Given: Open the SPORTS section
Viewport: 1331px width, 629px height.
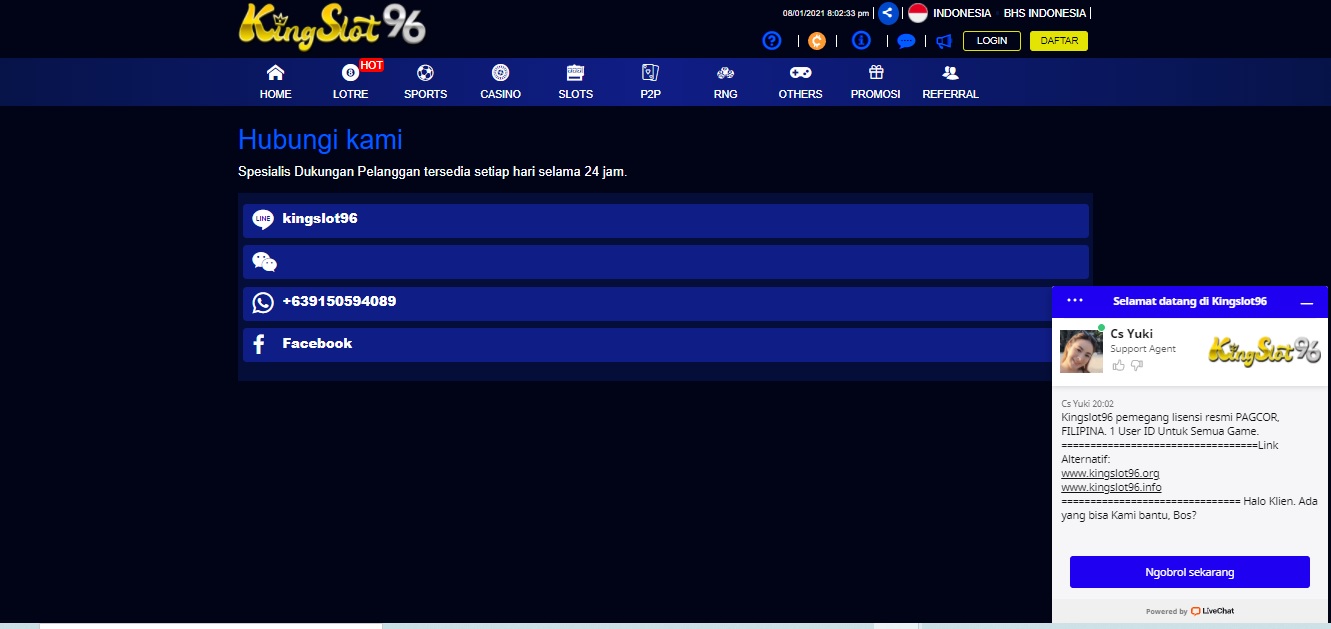Looking at the screenshot, I should click(x=426, y=82).
